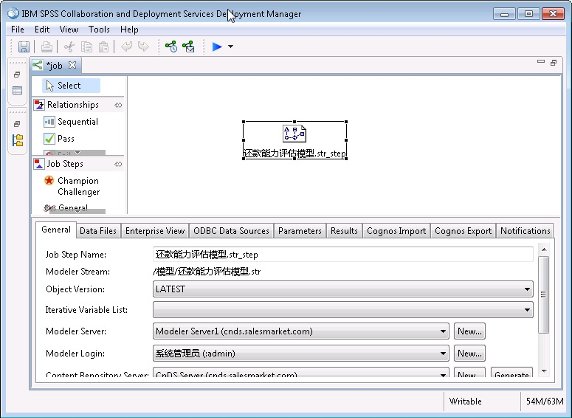Click New button beside Modeler Login
This screenshot has height=418, width=572.
469,353
